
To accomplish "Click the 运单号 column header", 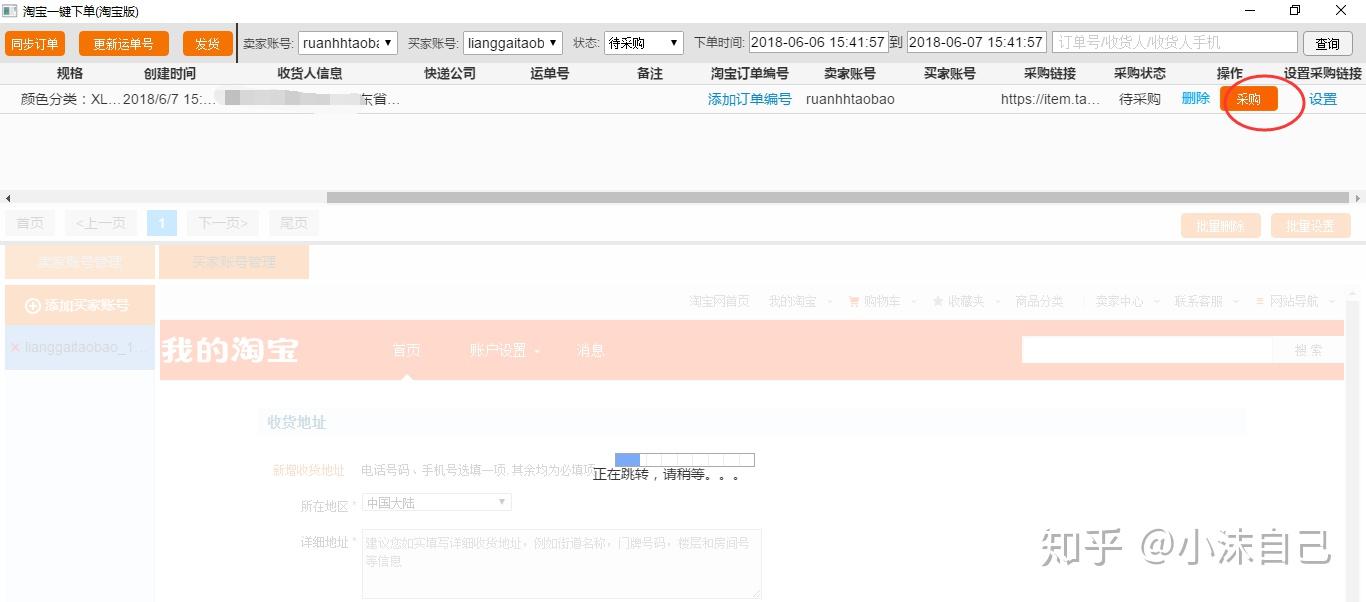I will [x=550, y=73].
